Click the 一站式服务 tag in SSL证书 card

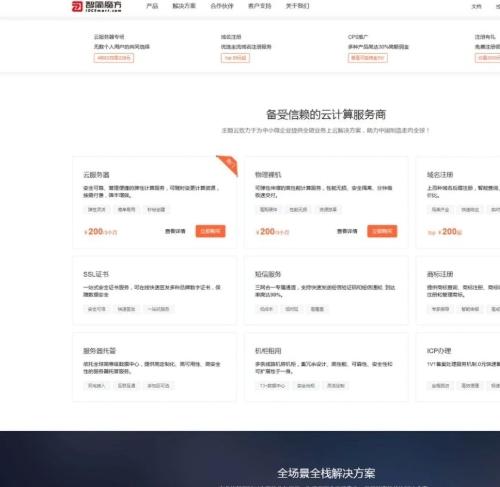[159, 309]
